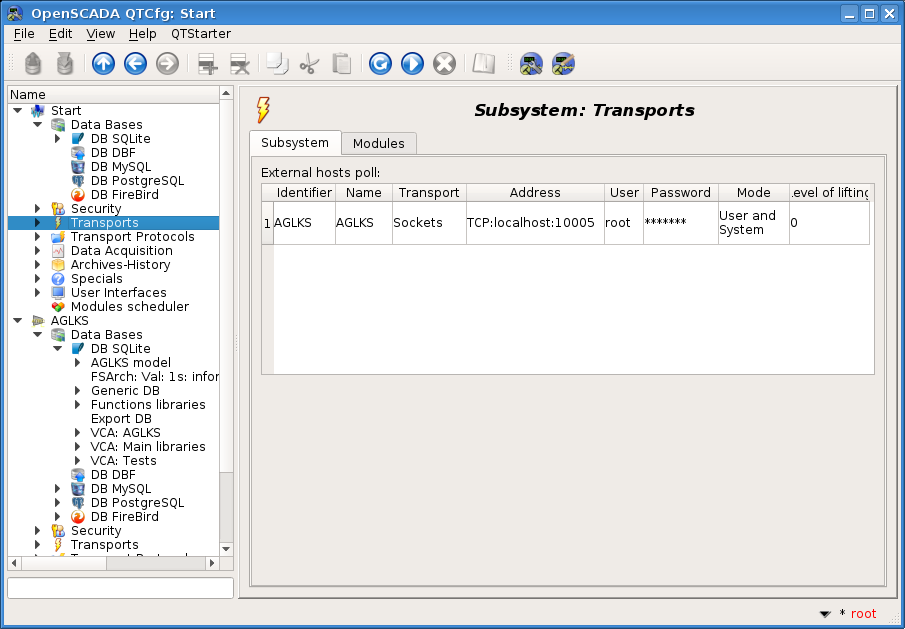Click the DB MySQL icon under Start
Viewport: 905px width, 629px height.
tap(78, 167)
